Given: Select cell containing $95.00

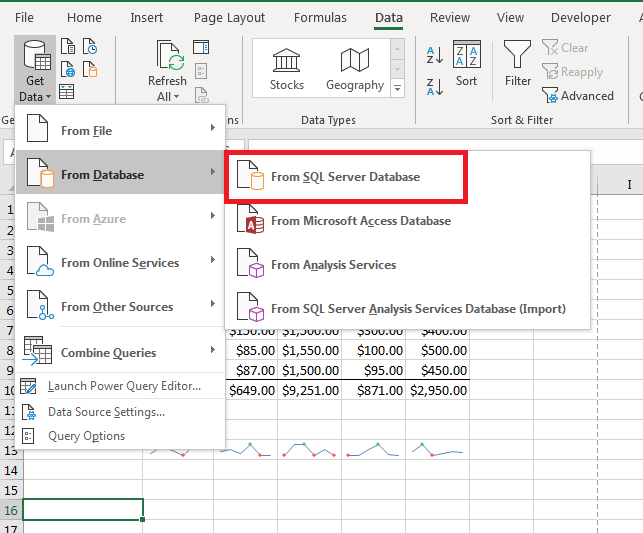Looking at the screenshot, I should 374,370.
